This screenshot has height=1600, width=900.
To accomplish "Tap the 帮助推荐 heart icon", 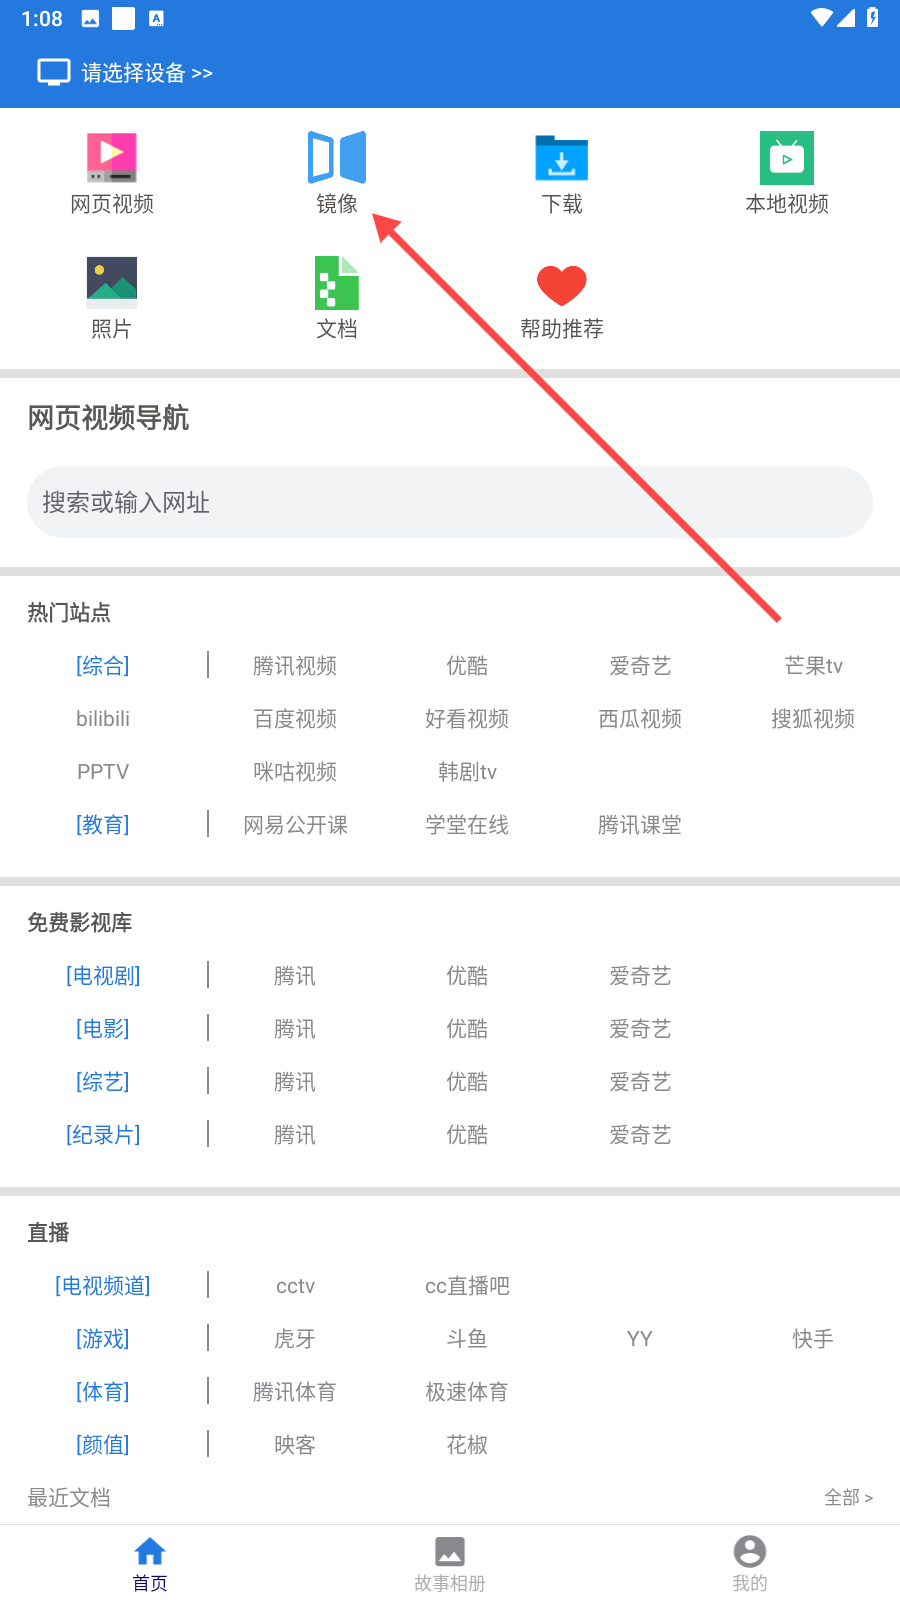I will [x=562, y=285].
